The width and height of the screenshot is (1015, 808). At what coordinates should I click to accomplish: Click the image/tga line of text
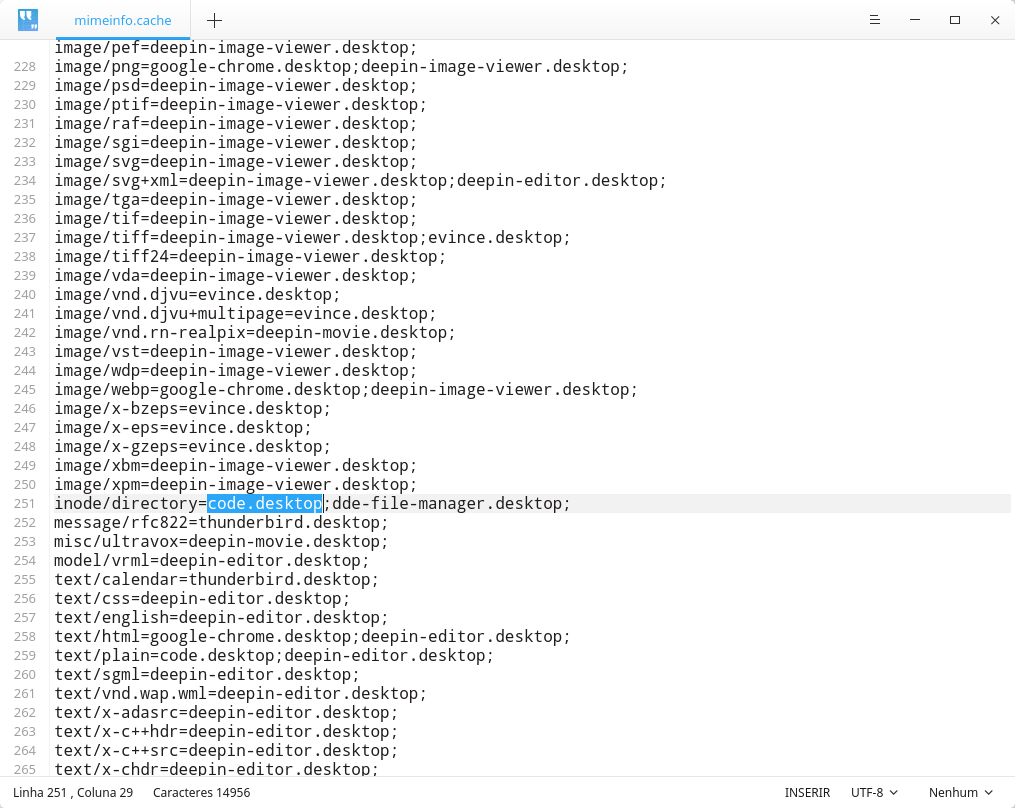(236, 199)
